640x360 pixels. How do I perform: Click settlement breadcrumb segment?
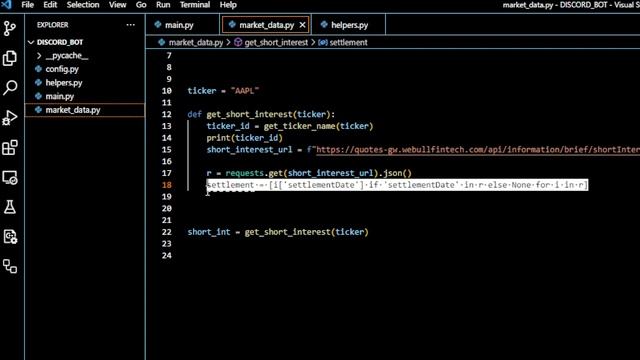(x=348, y=42)
